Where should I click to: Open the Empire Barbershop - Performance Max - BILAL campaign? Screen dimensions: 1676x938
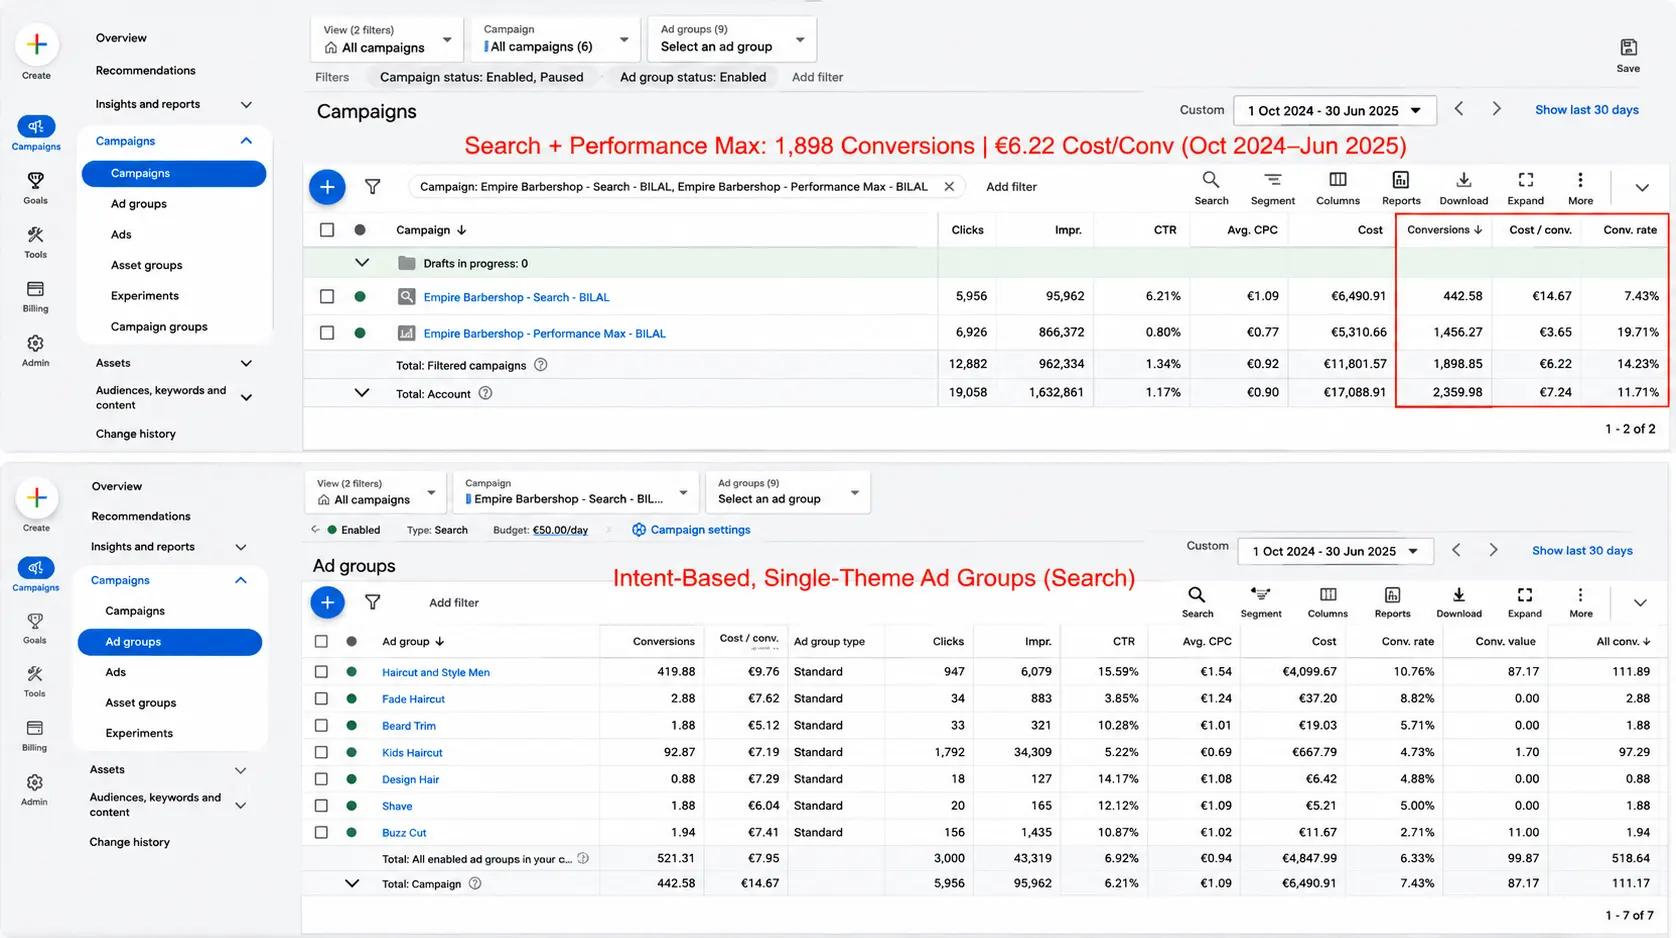[544, 334]
